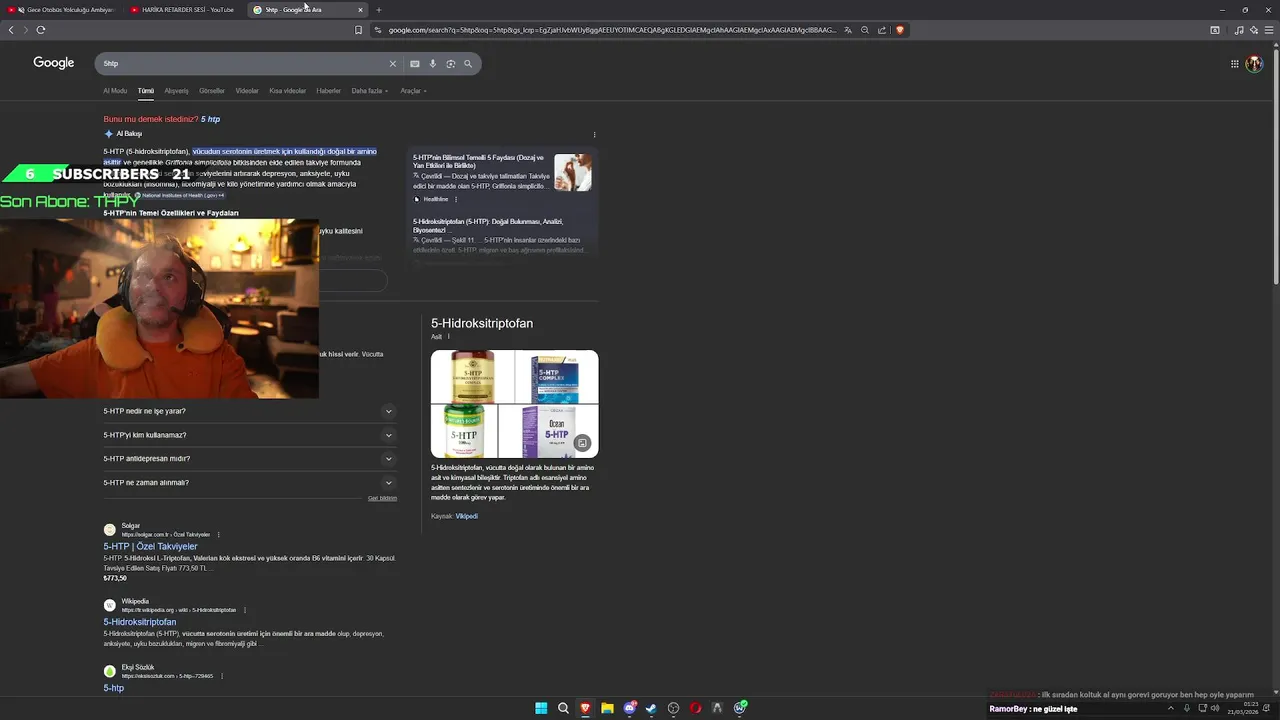Search by image with the lens icon
The width and height of the screenshot is (1280, 720).
(x=450, y=64)
